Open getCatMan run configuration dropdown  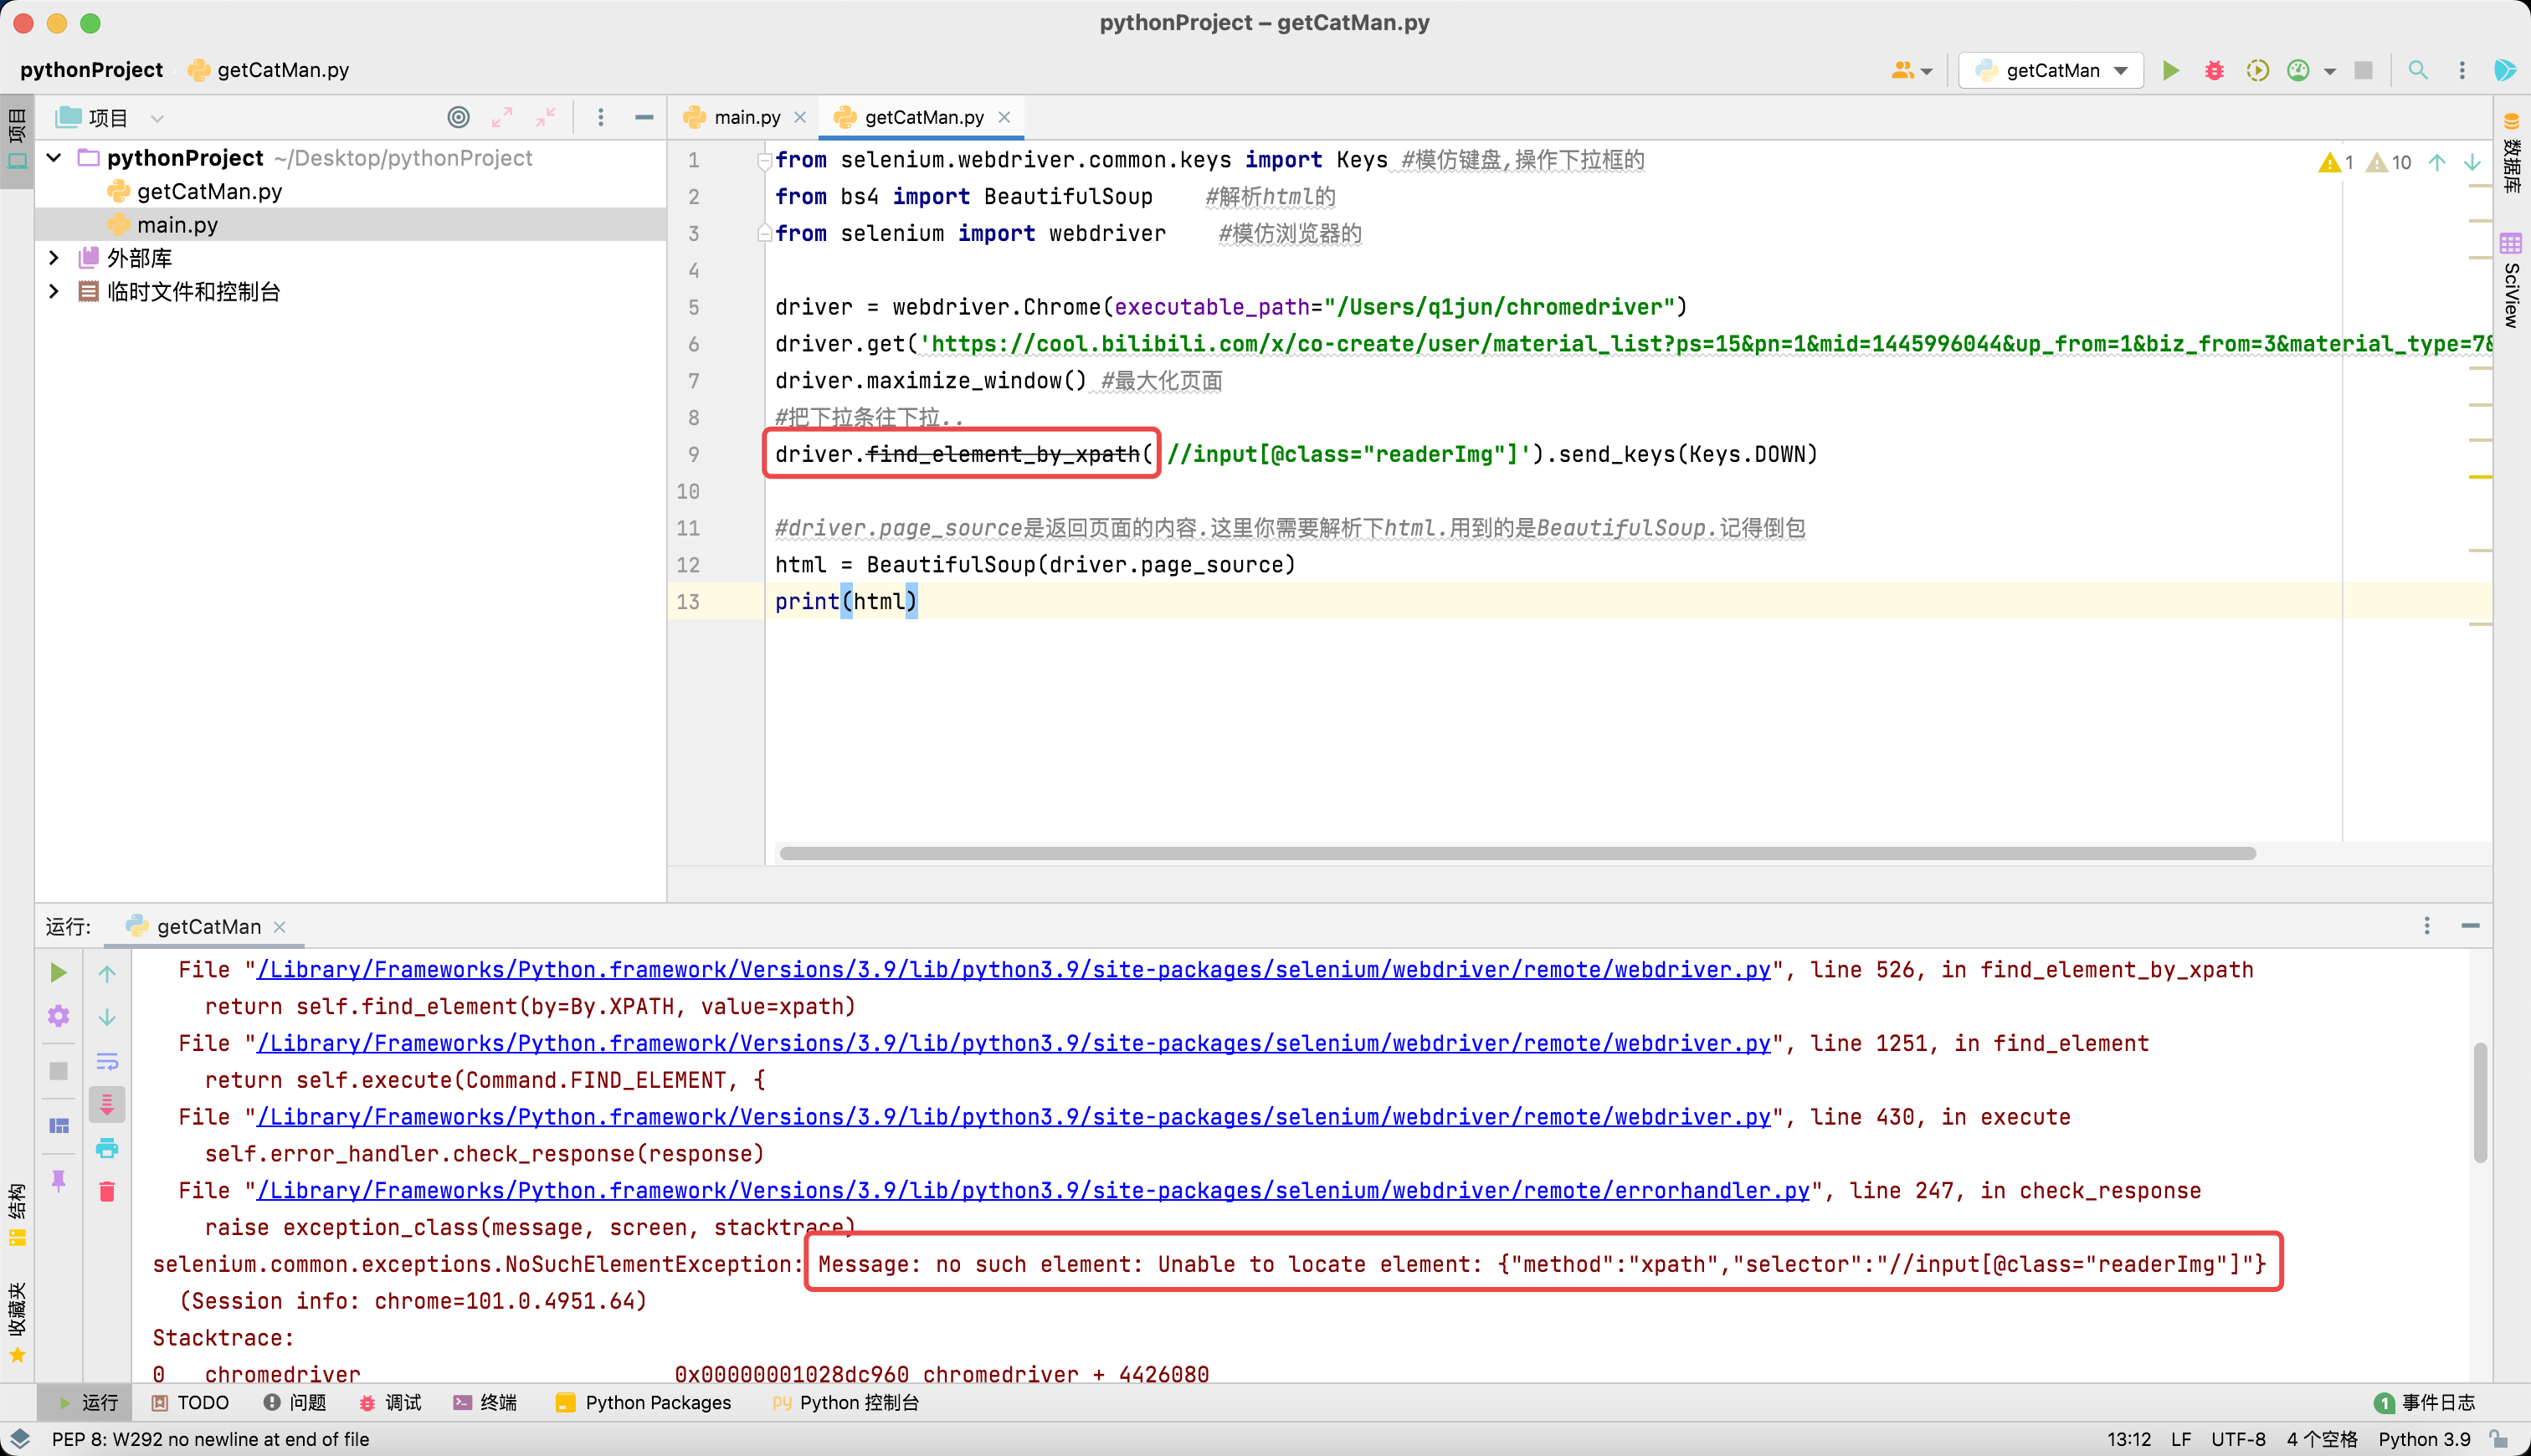2050,70
